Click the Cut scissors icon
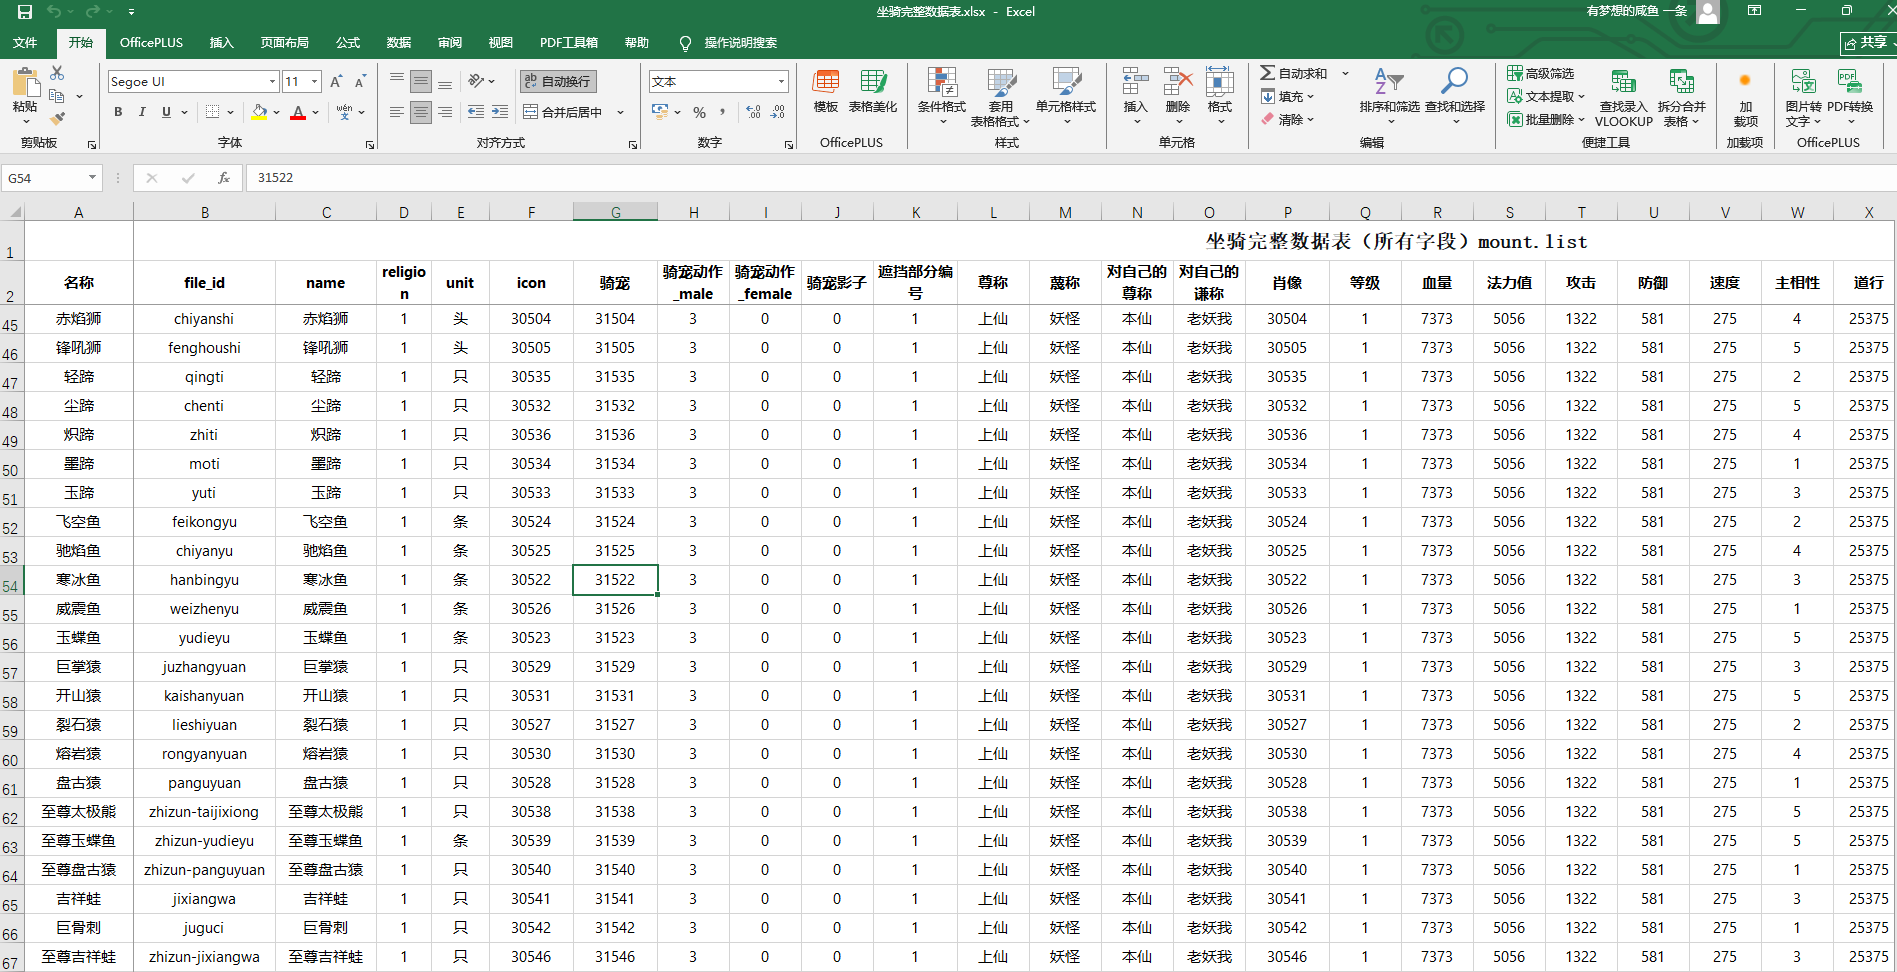1897x972 pixels. pos(57,73)
